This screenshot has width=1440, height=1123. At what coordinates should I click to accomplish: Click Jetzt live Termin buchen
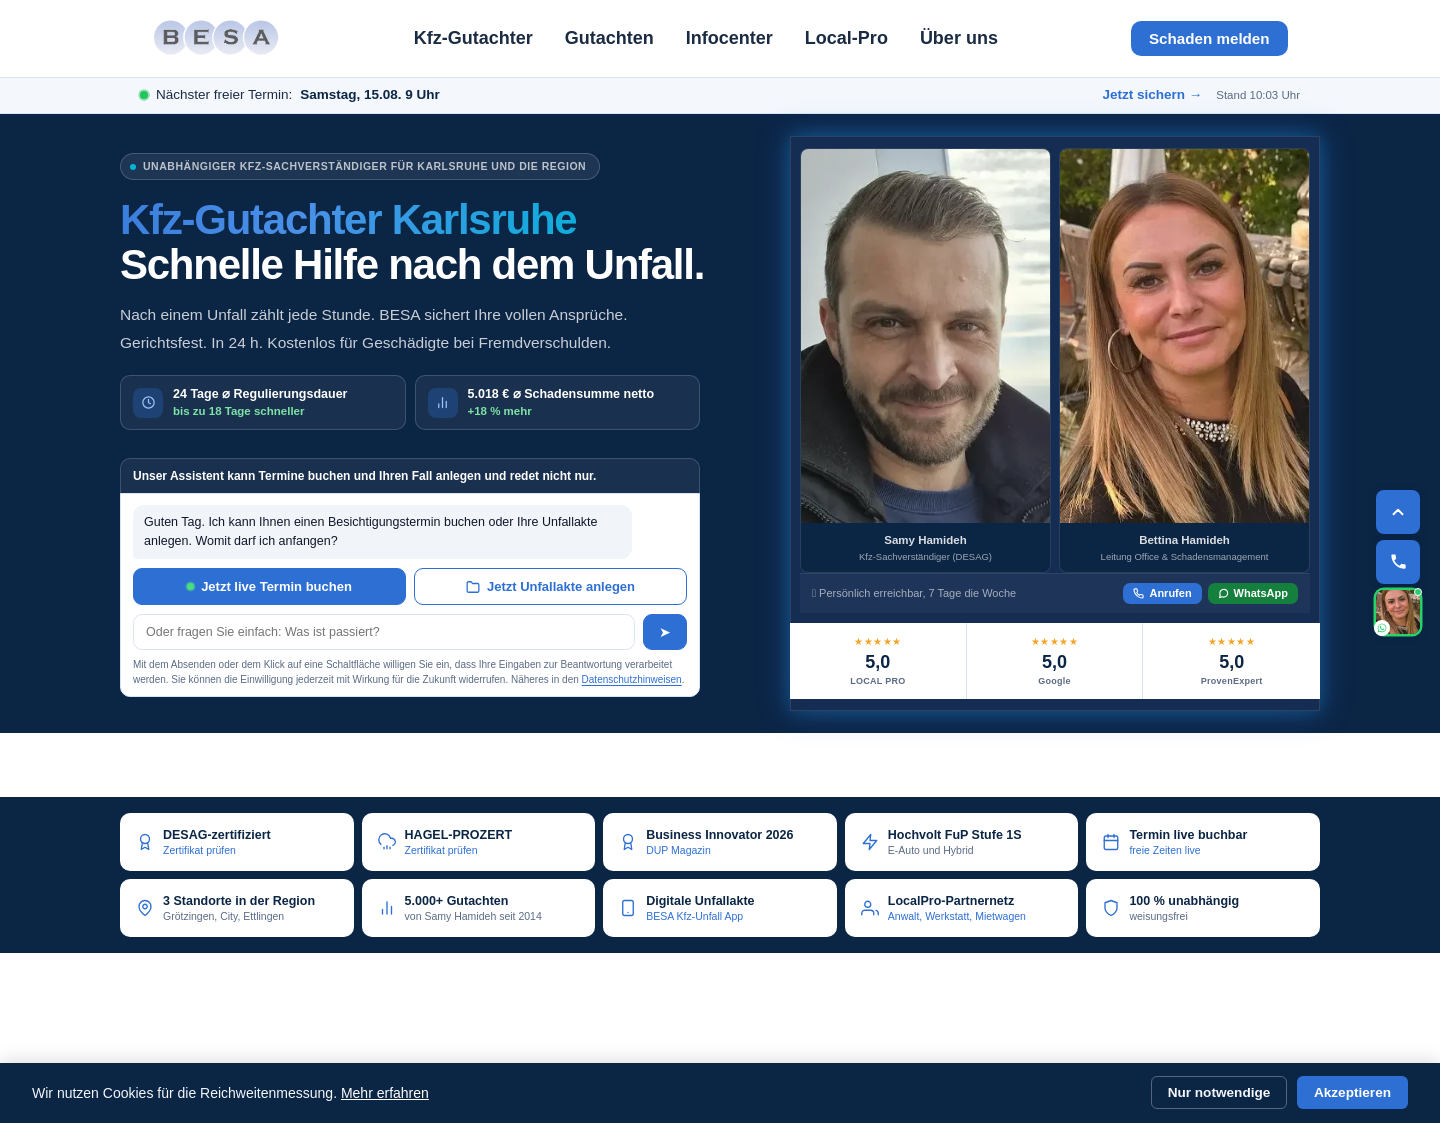269,587
